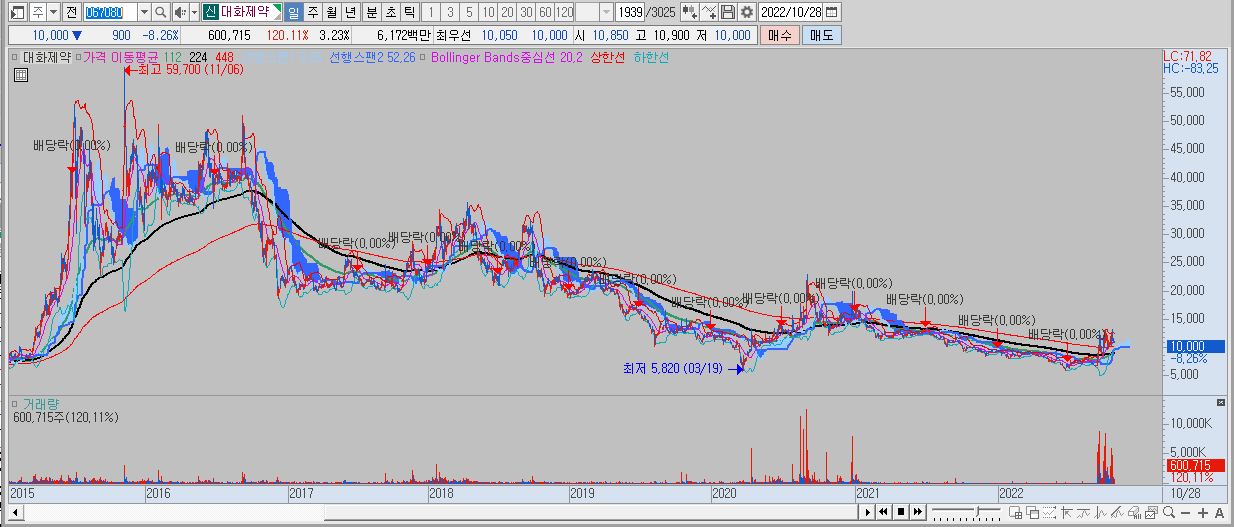This screenshot has height=527, width=1234.
Task: Click the green 신 badge icon
Action: tap(209, 12)
